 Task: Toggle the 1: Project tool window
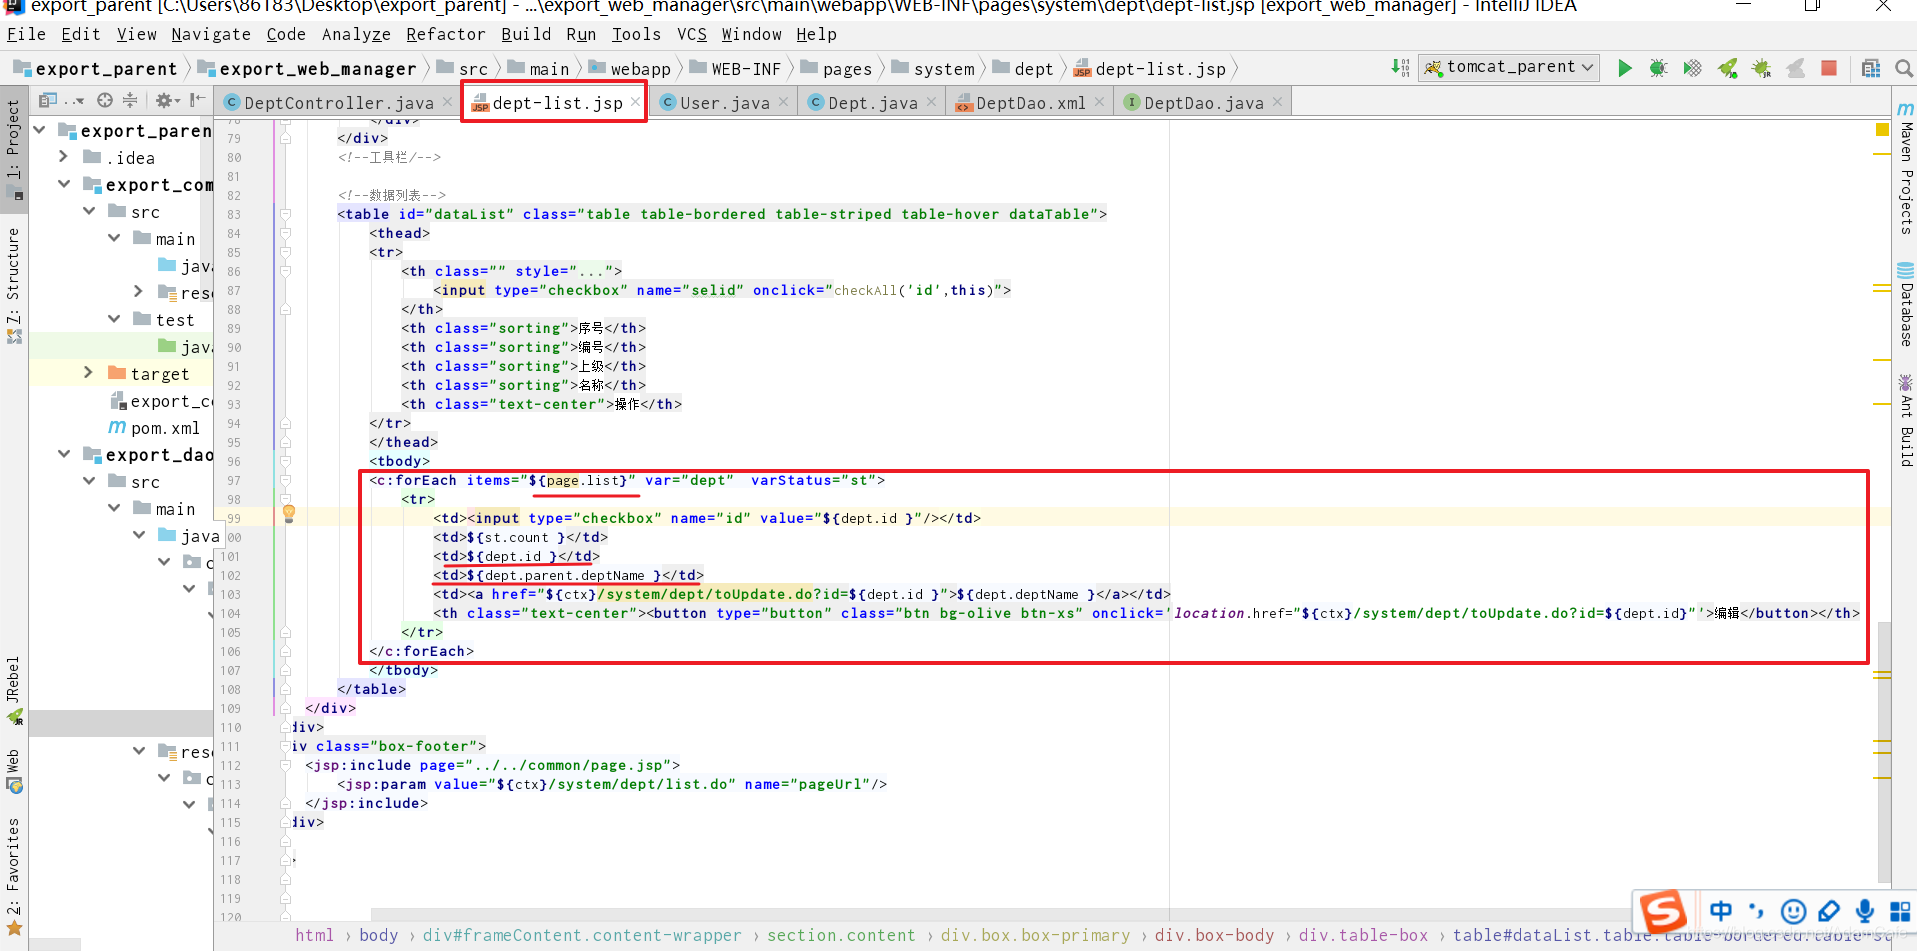click(14, 150)
